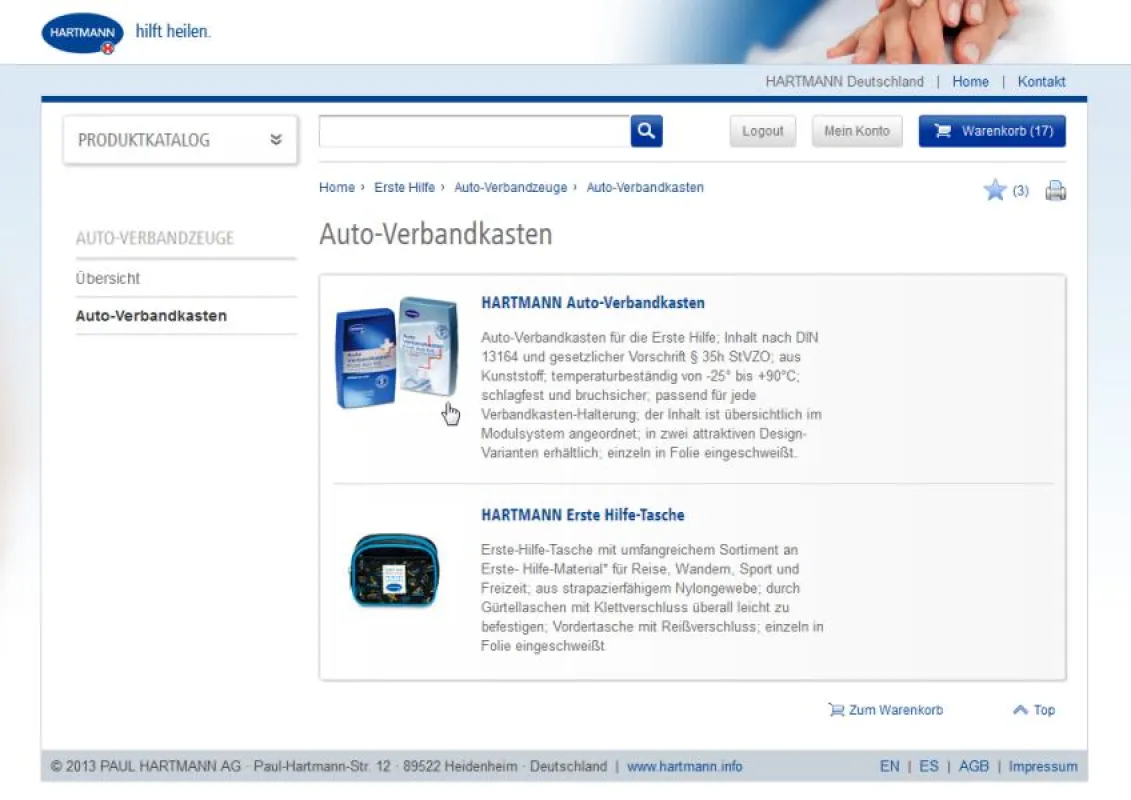
Task: Open the www.hartmann.info link
Action: 685,766
